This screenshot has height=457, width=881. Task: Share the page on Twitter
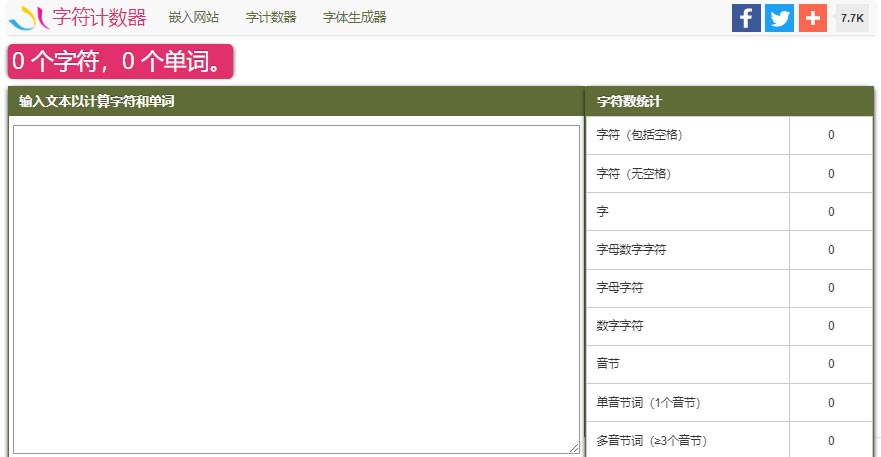(779, 18)
